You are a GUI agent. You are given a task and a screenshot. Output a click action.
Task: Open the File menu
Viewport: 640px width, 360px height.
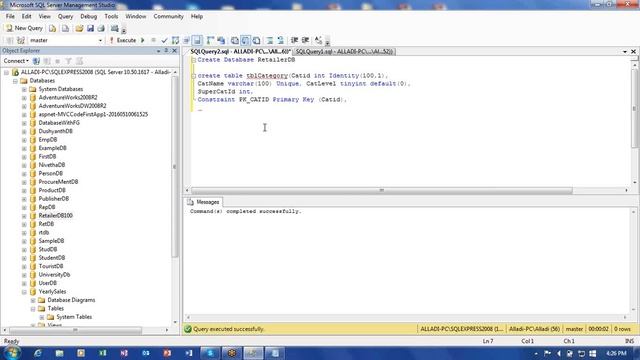pyautogui.click(x=10, y=16)
